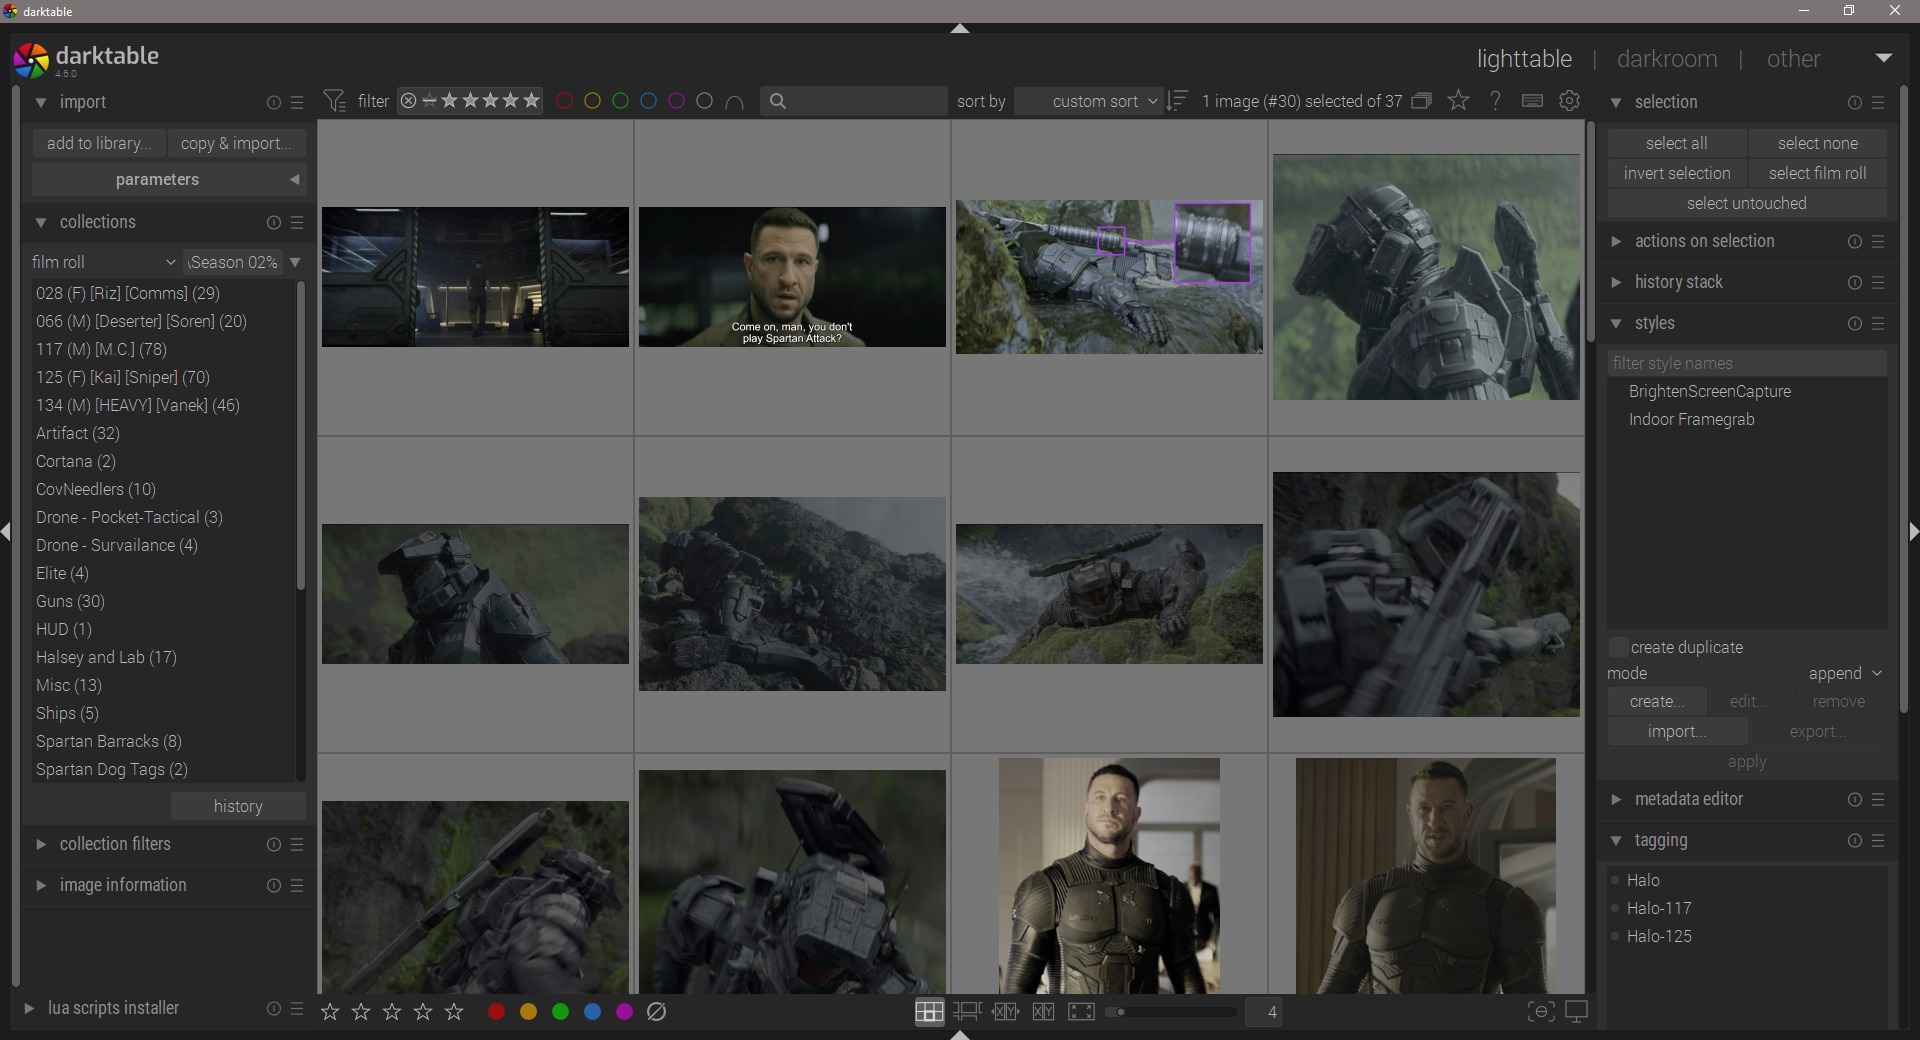Toggle the red color label filter circle
Viewport: 1920px width, 1040px height.
565,101
